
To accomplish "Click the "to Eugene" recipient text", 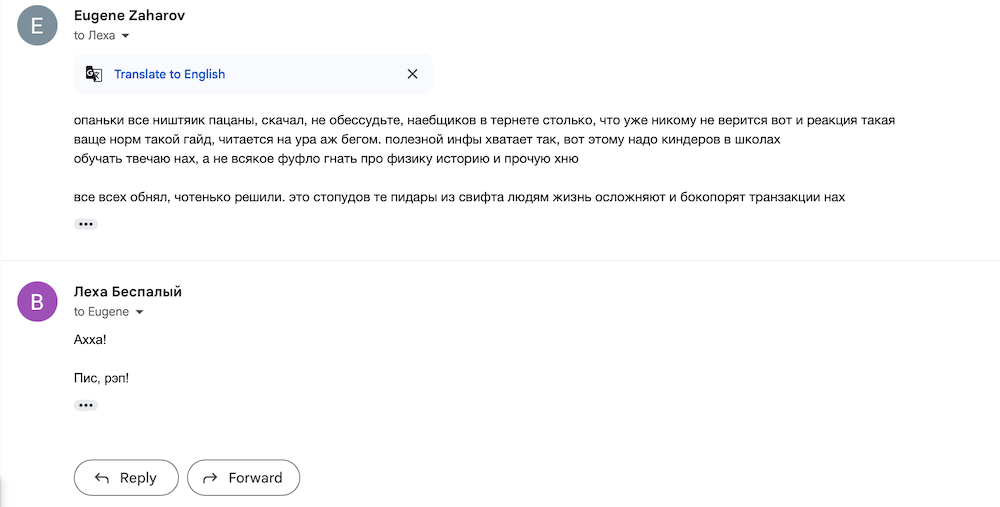I will click(101, 312).
